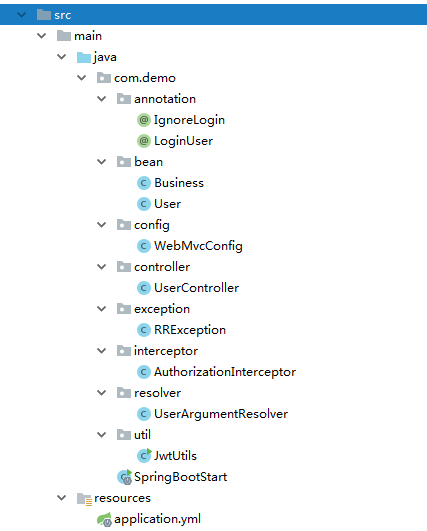Click the blue java source folder icon
Image resolution: width=427 pixels, height=531 pixels.
pos(84,57)
